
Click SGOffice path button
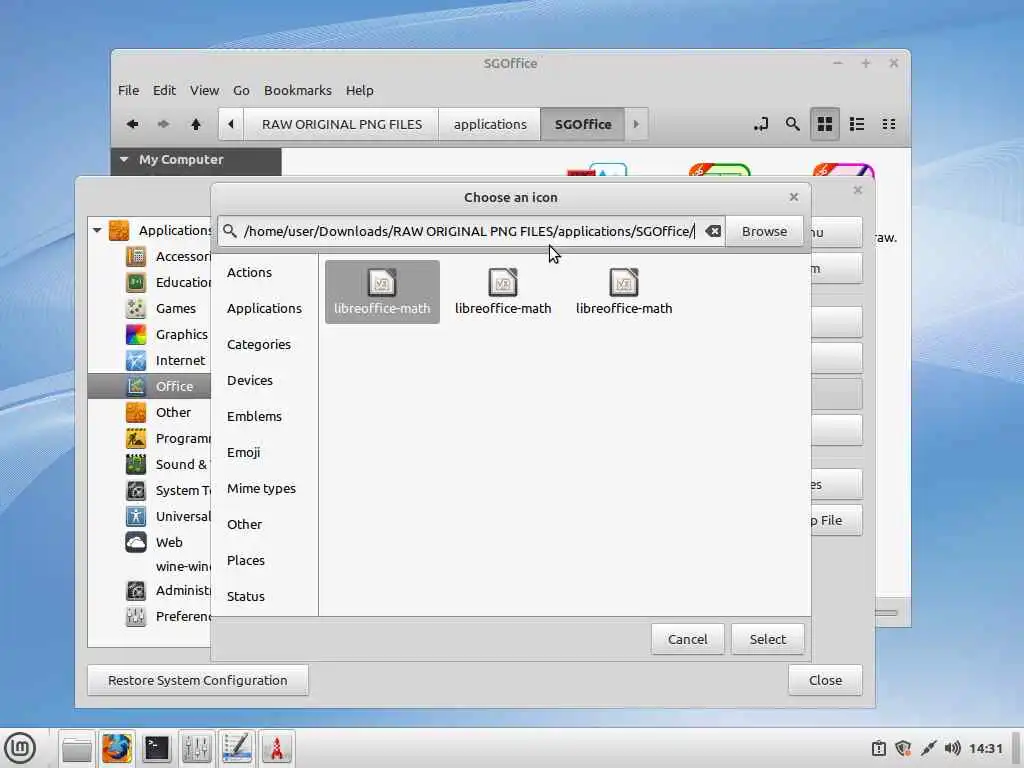(x=583, y=124)
